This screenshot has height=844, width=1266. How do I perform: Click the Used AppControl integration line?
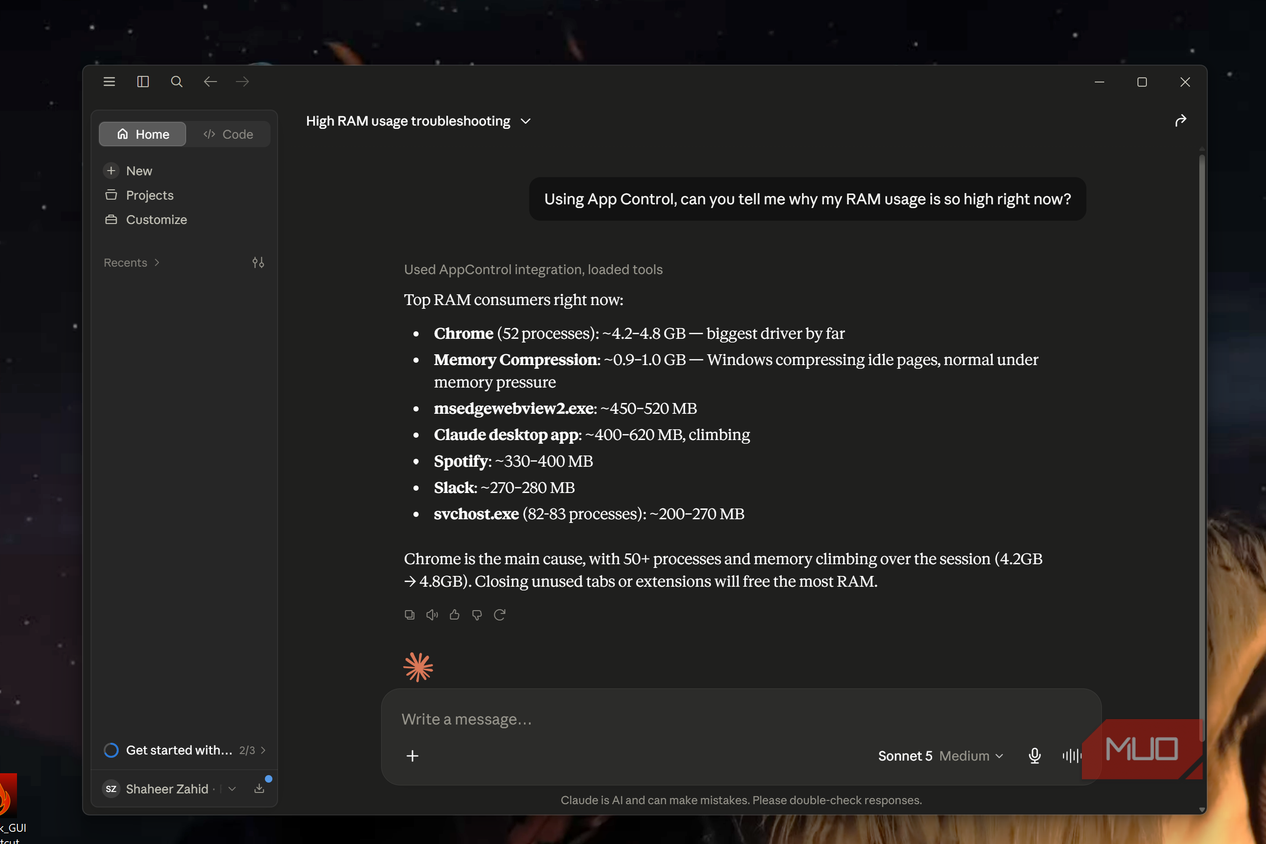click(x=533, y=270)
